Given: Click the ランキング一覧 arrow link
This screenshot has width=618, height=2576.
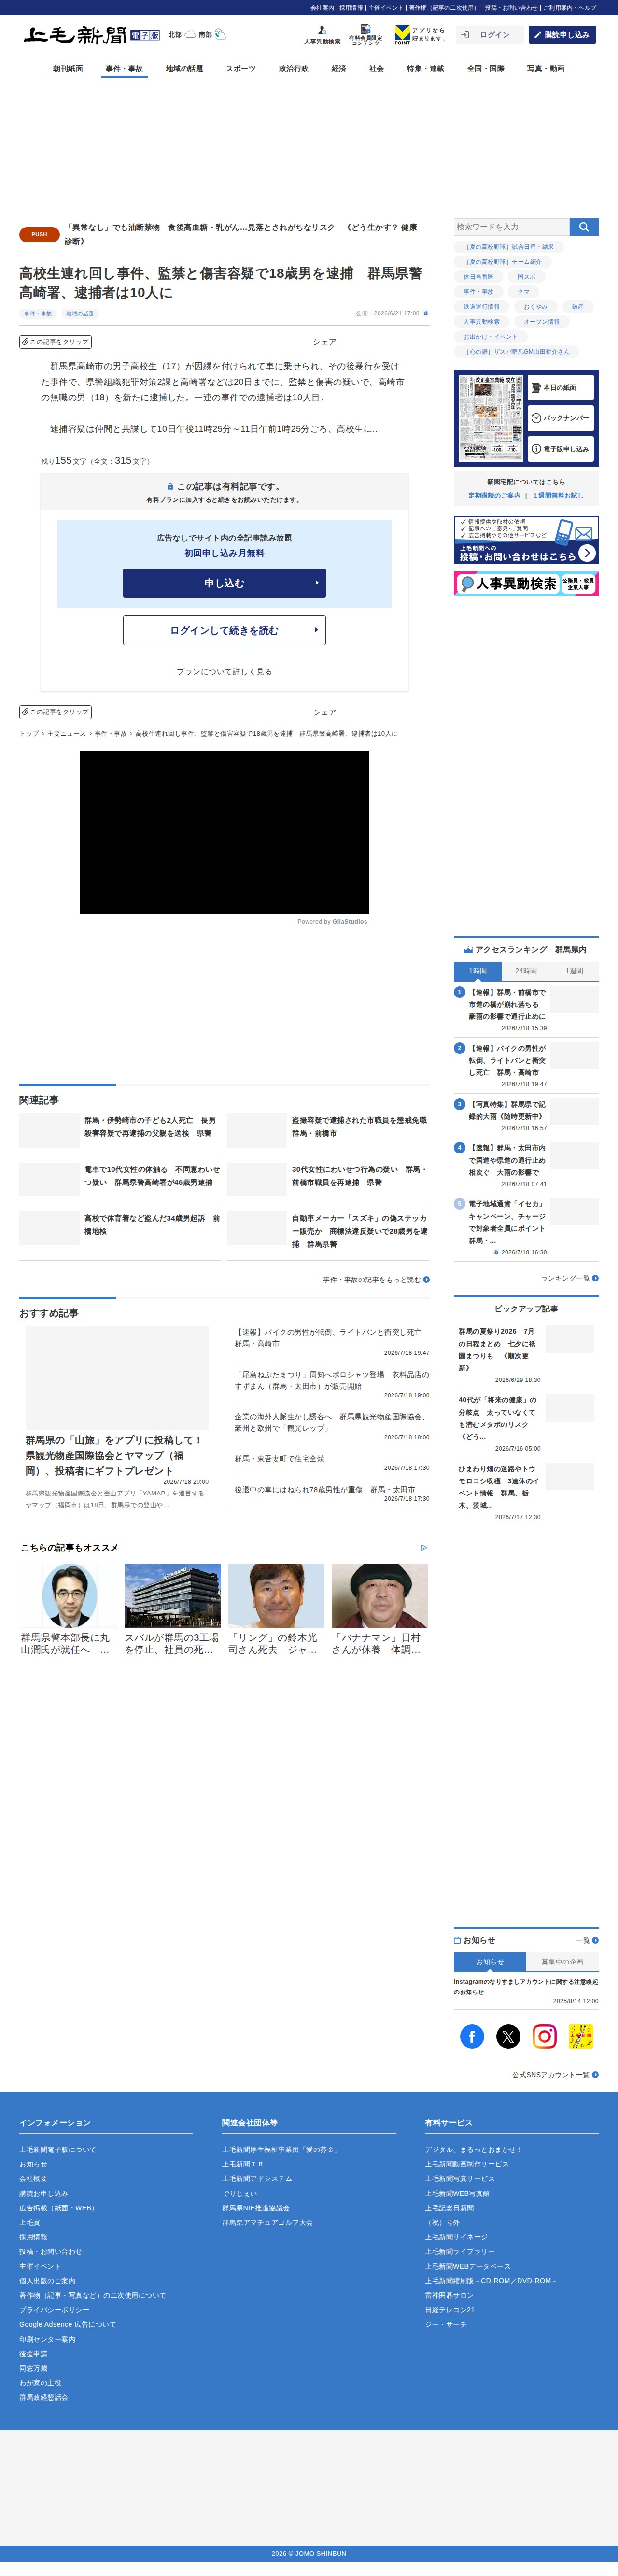Looking at the screenshot, I should [570, 1278].
